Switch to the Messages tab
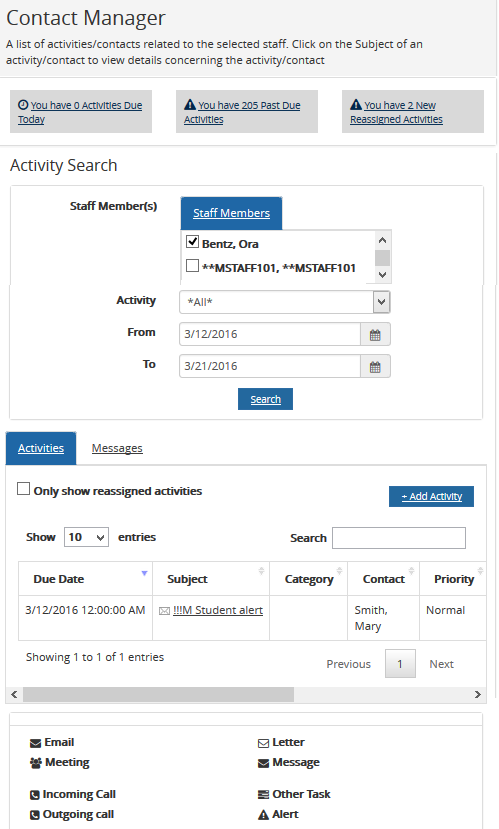The image size is (499, 829). (117, 448)
